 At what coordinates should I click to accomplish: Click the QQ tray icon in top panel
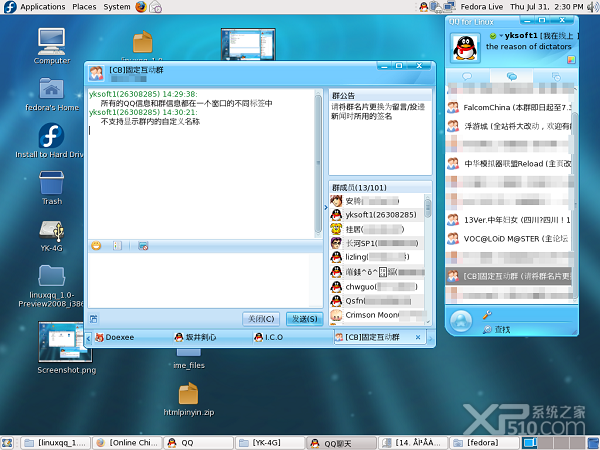coord(423,7)
